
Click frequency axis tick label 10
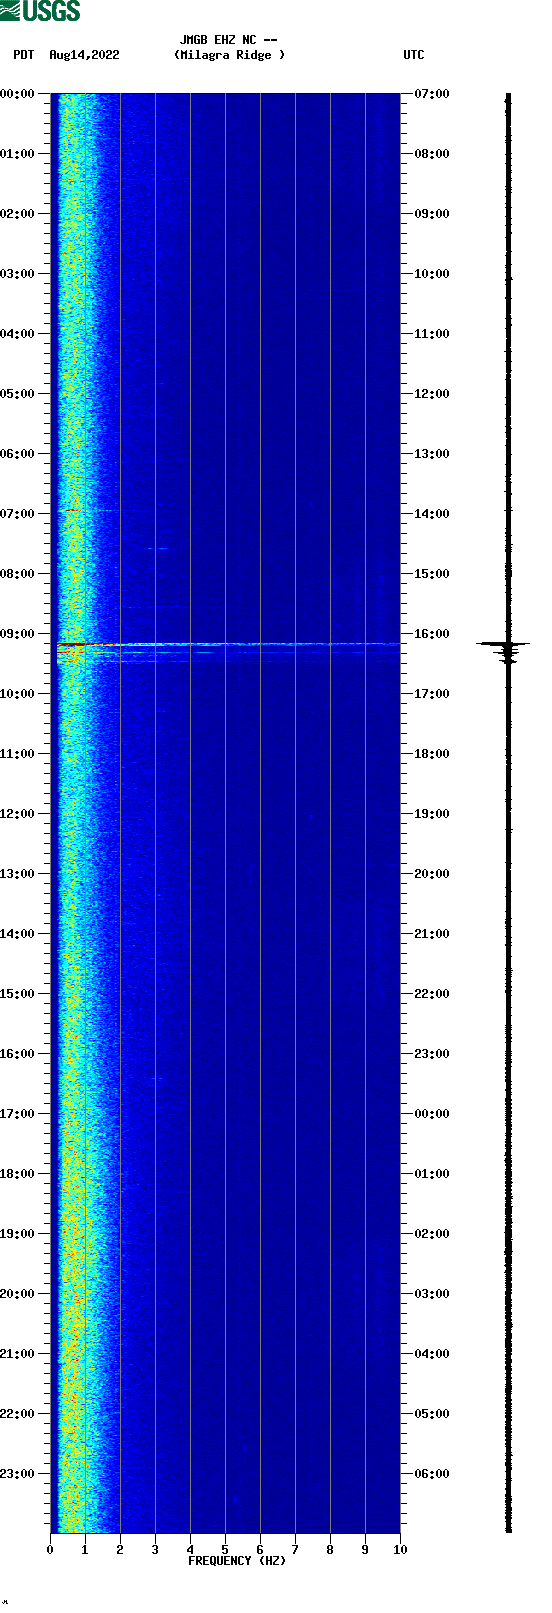[400, 1550]
